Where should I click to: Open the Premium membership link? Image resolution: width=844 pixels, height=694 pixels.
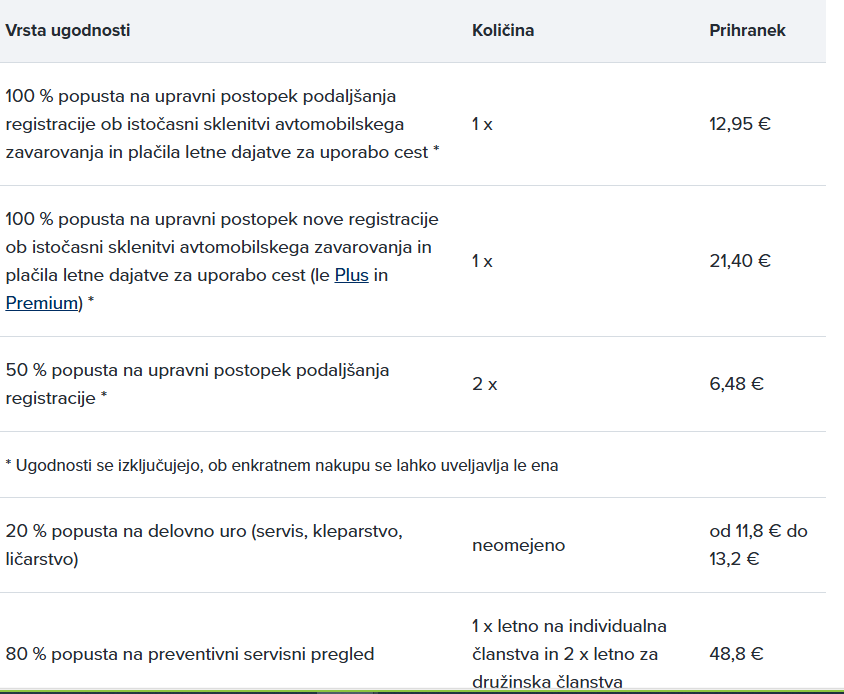pyautogui.click(x=41, y=303)
